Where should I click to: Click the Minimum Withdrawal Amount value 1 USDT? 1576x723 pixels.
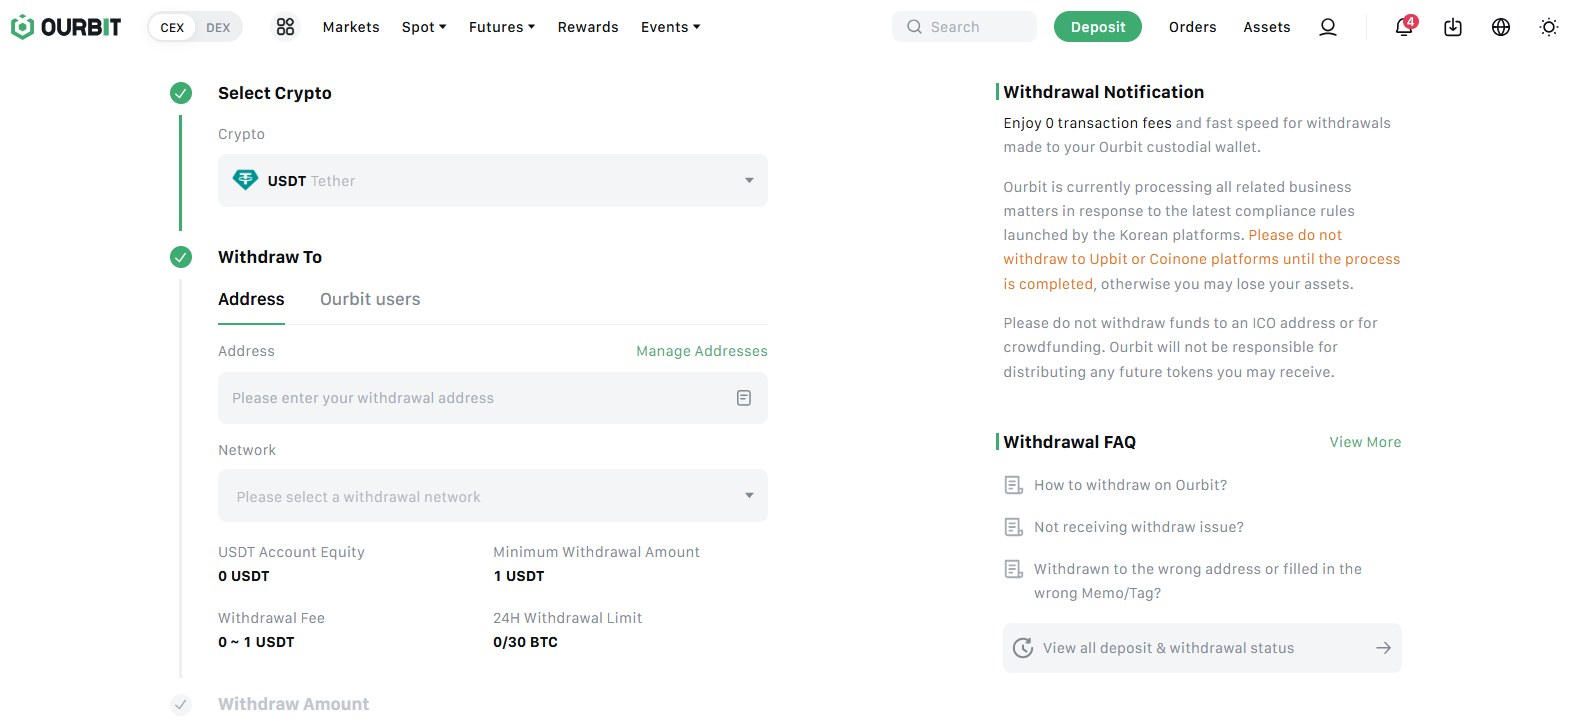tap(519, 576)
